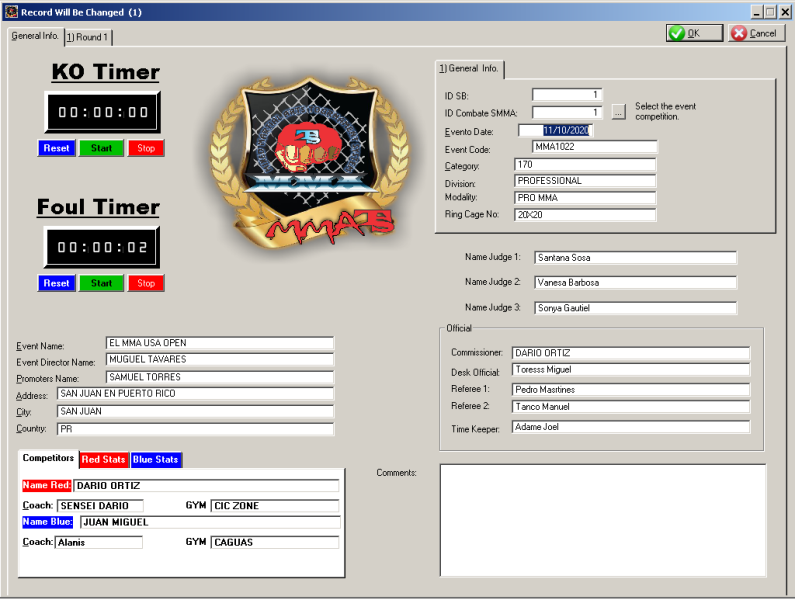Click the Ring Cage No field 20X20
This screenshot has width=795, height=600.
[x=585, y=215]
